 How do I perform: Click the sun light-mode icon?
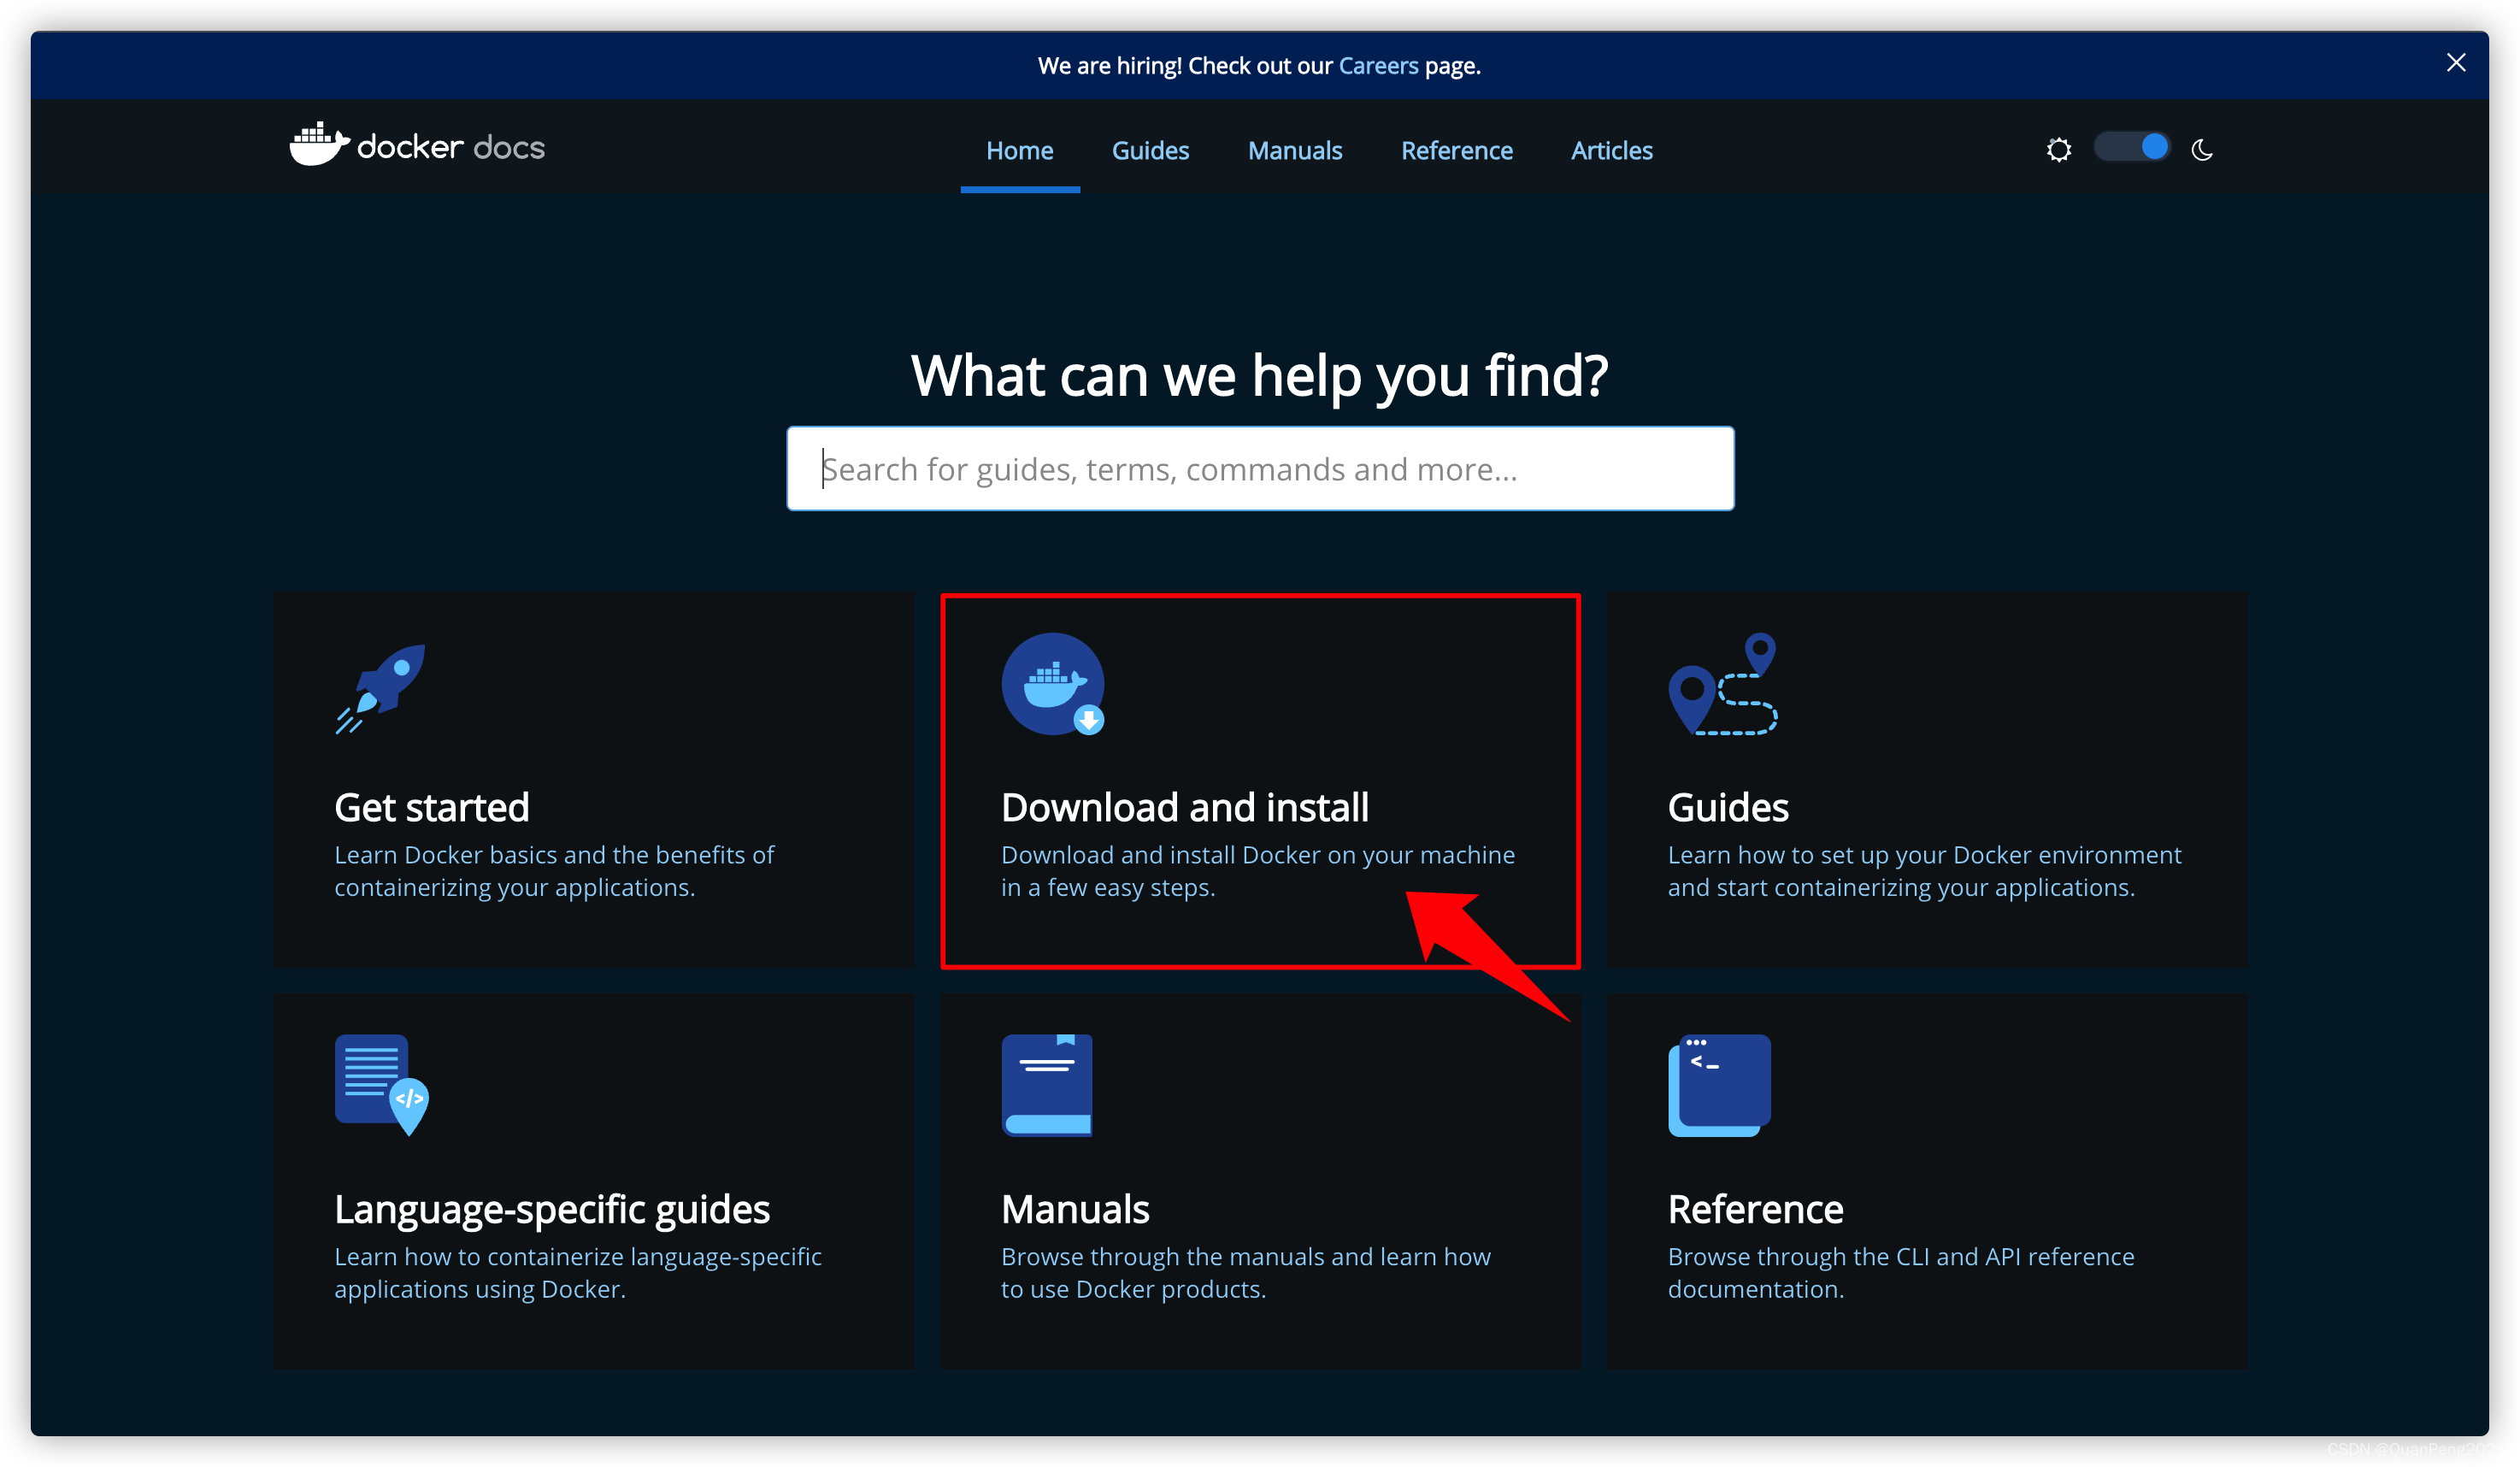(2058, 150)
